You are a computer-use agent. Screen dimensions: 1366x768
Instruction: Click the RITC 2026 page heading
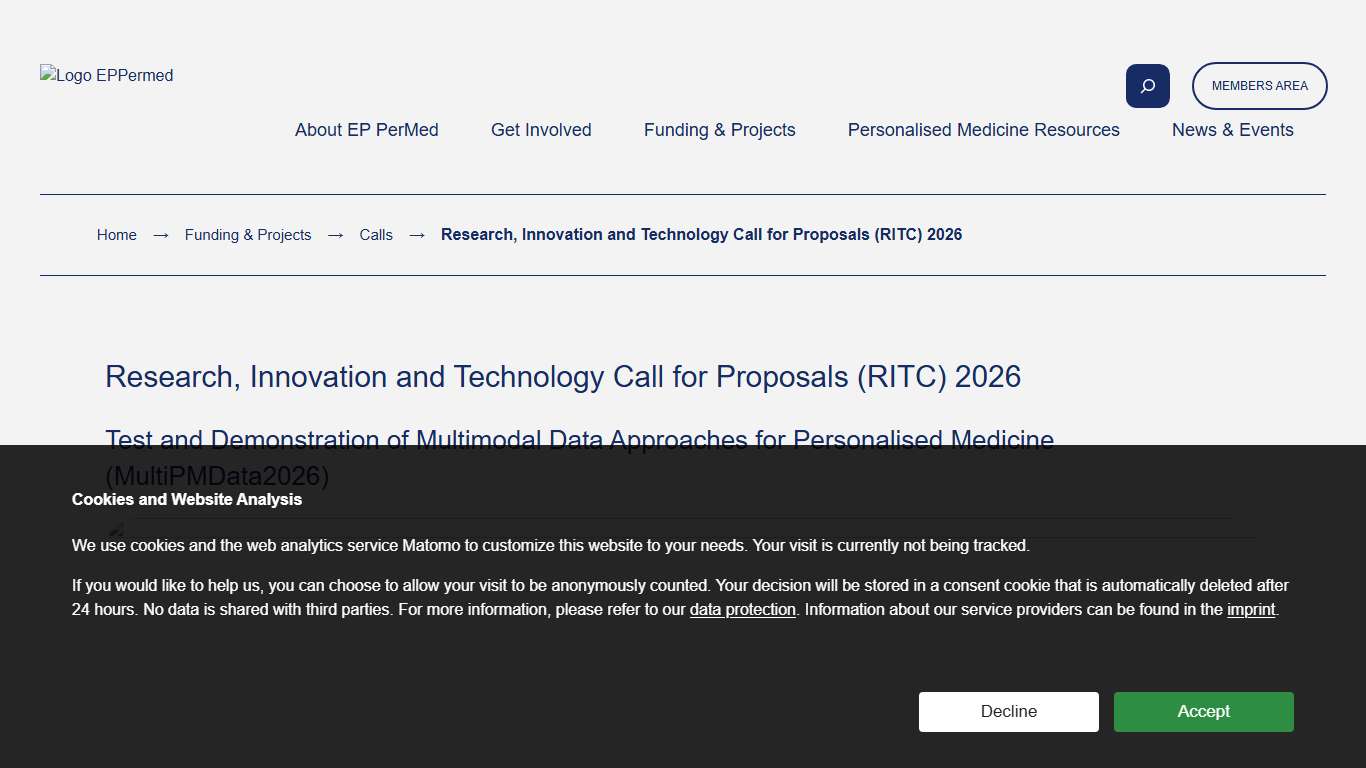pos(562,377)
